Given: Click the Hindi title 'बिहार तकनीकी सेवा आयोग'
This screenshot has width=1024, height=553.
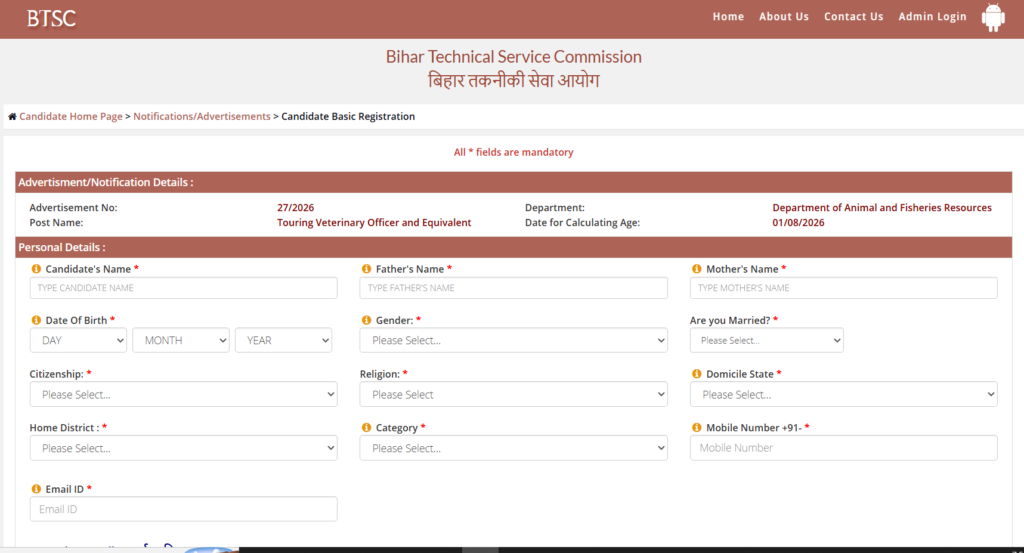Looking at the screenshot, I should tap(513, 81).
